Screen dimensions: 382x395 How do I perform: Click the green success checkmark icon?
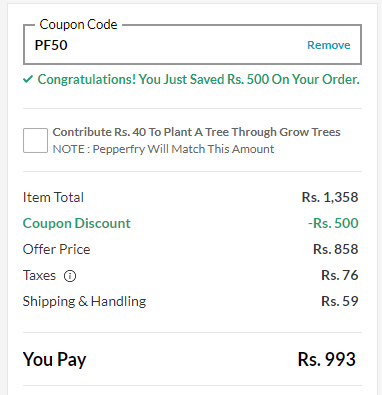coord(28,79)
